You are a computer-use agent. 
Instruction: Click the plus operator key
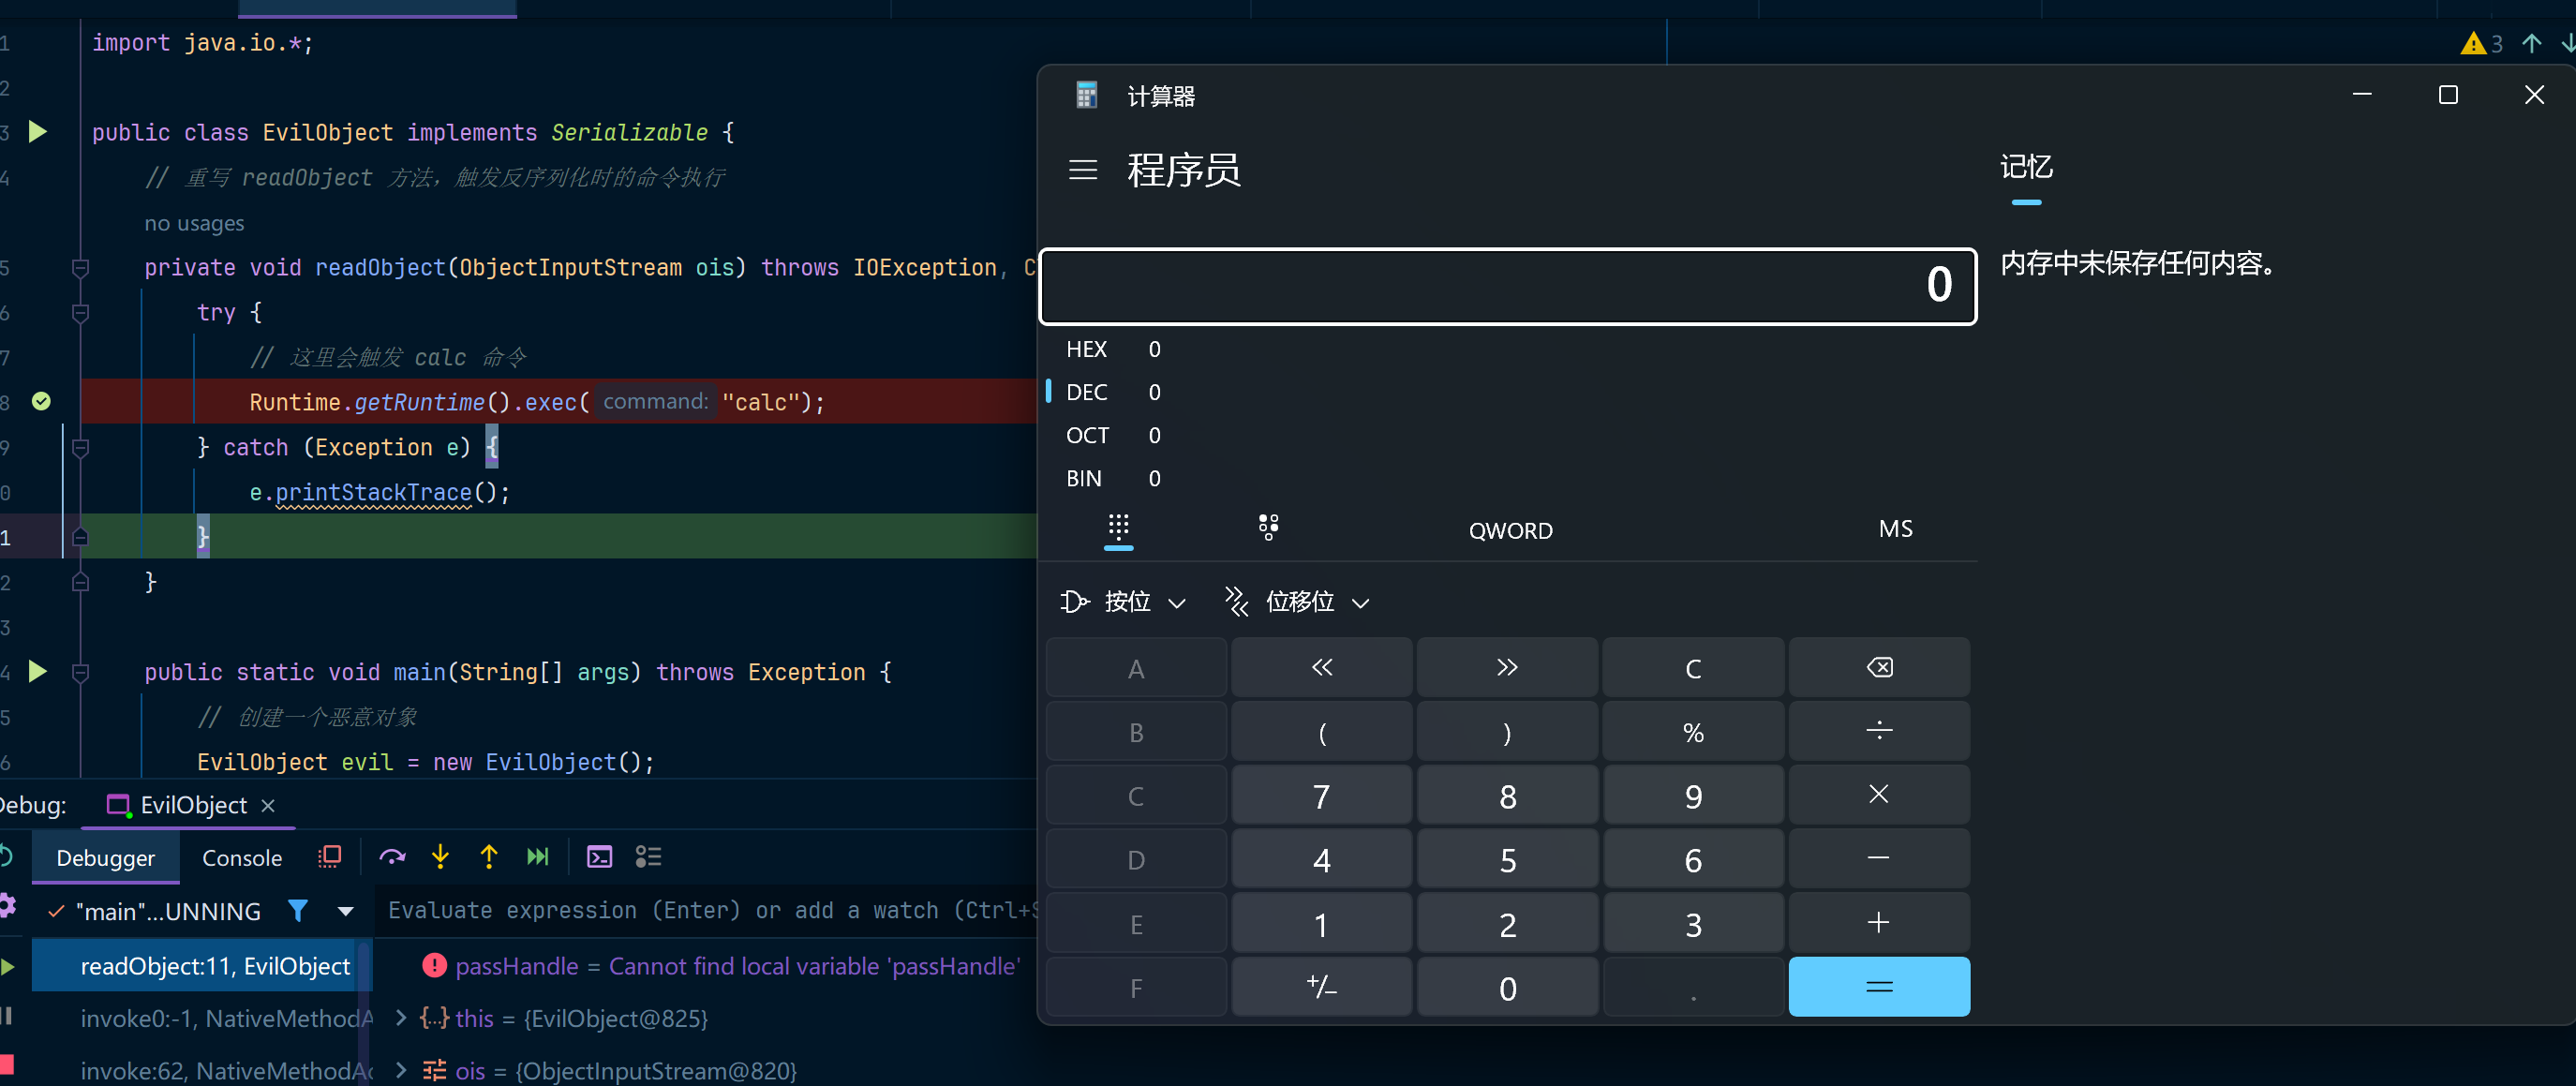pos(1878,924)
